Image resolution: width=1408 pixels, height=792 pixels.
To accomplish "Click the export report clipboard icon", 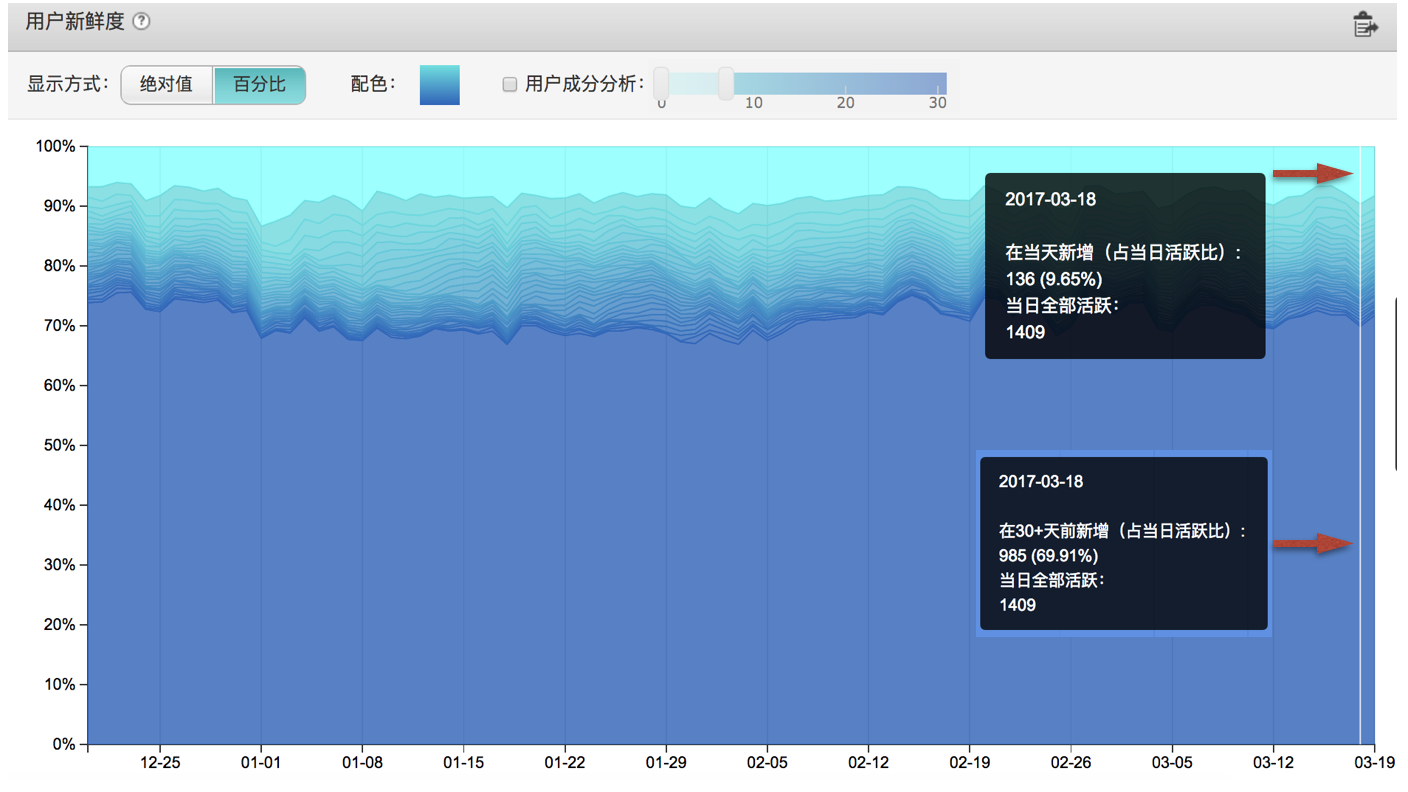I will [x=1364, y=24].
